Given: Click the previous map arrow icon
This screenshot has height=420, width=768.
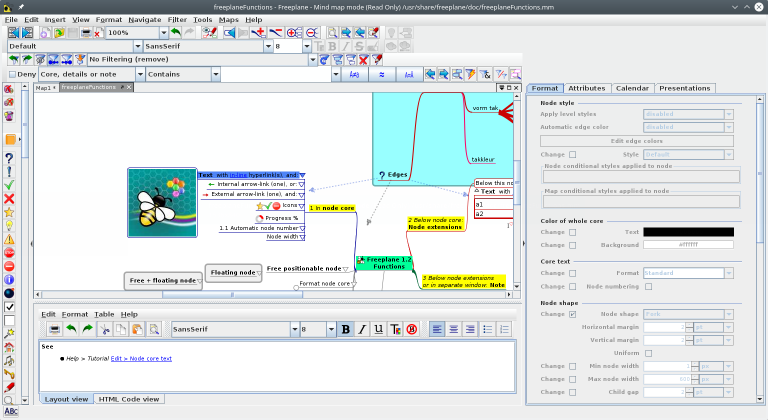Looking at the screenshot, I should (x=13, y=33).
